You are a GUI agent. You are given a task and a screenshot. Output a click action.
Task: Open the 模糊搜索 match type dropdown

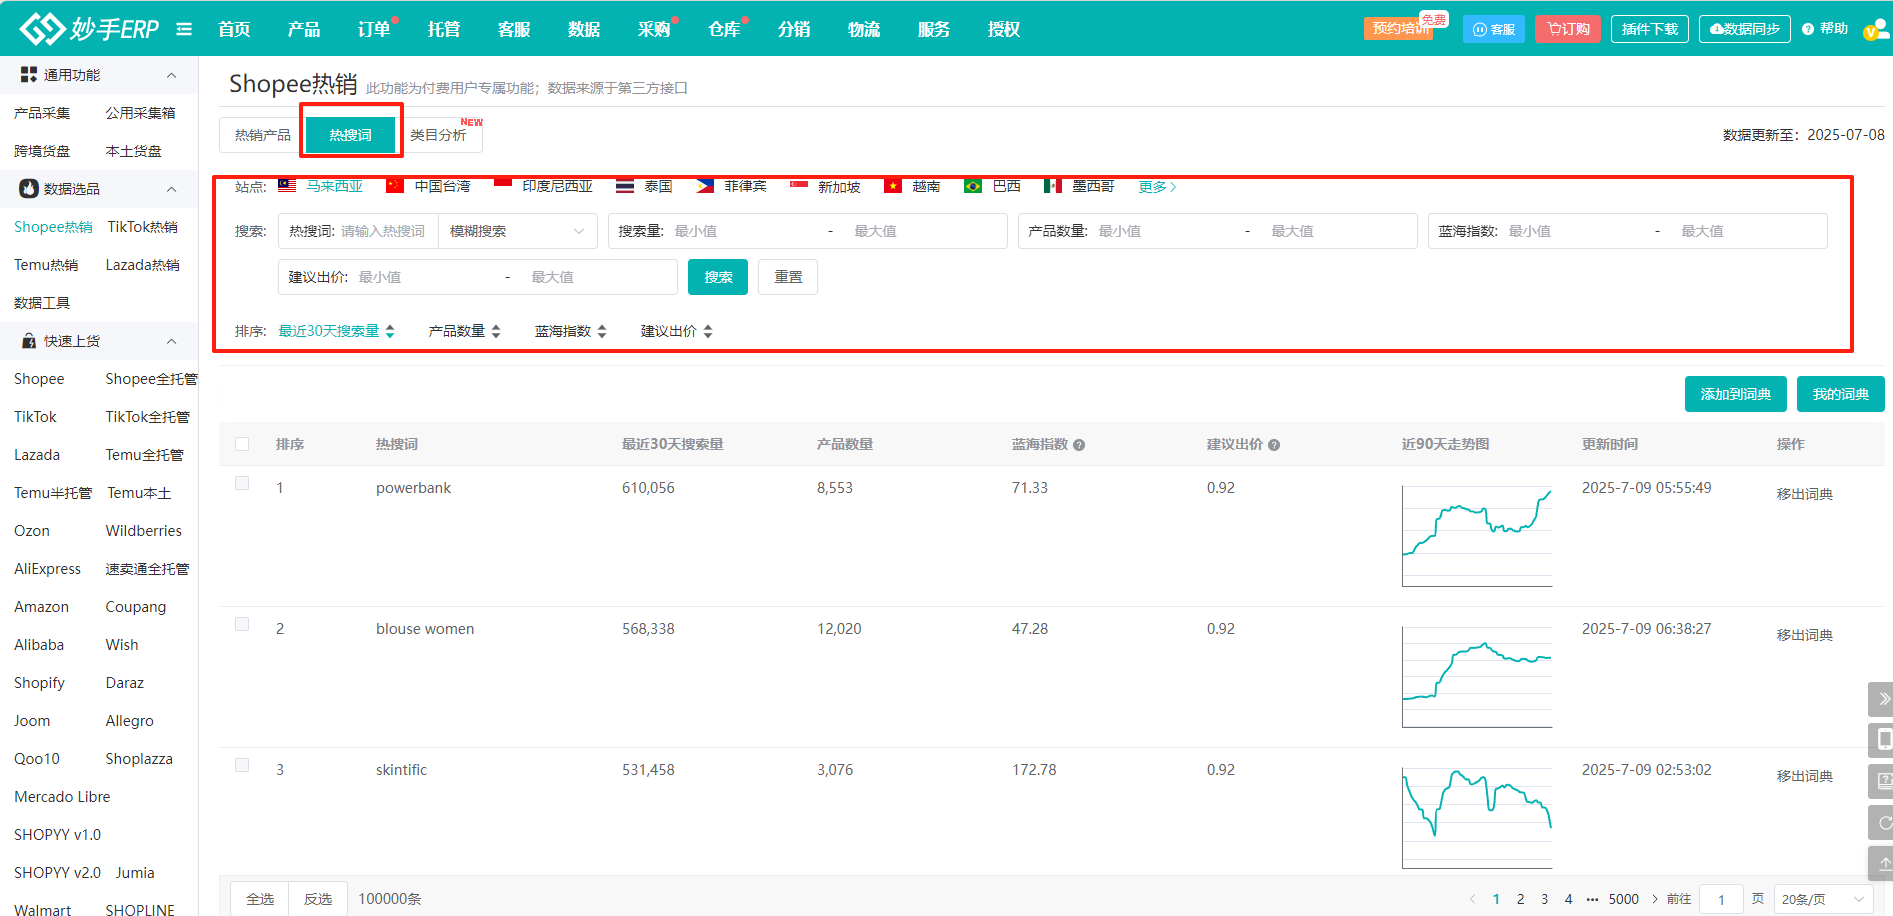pyautogui.click(x=518, y=231)
